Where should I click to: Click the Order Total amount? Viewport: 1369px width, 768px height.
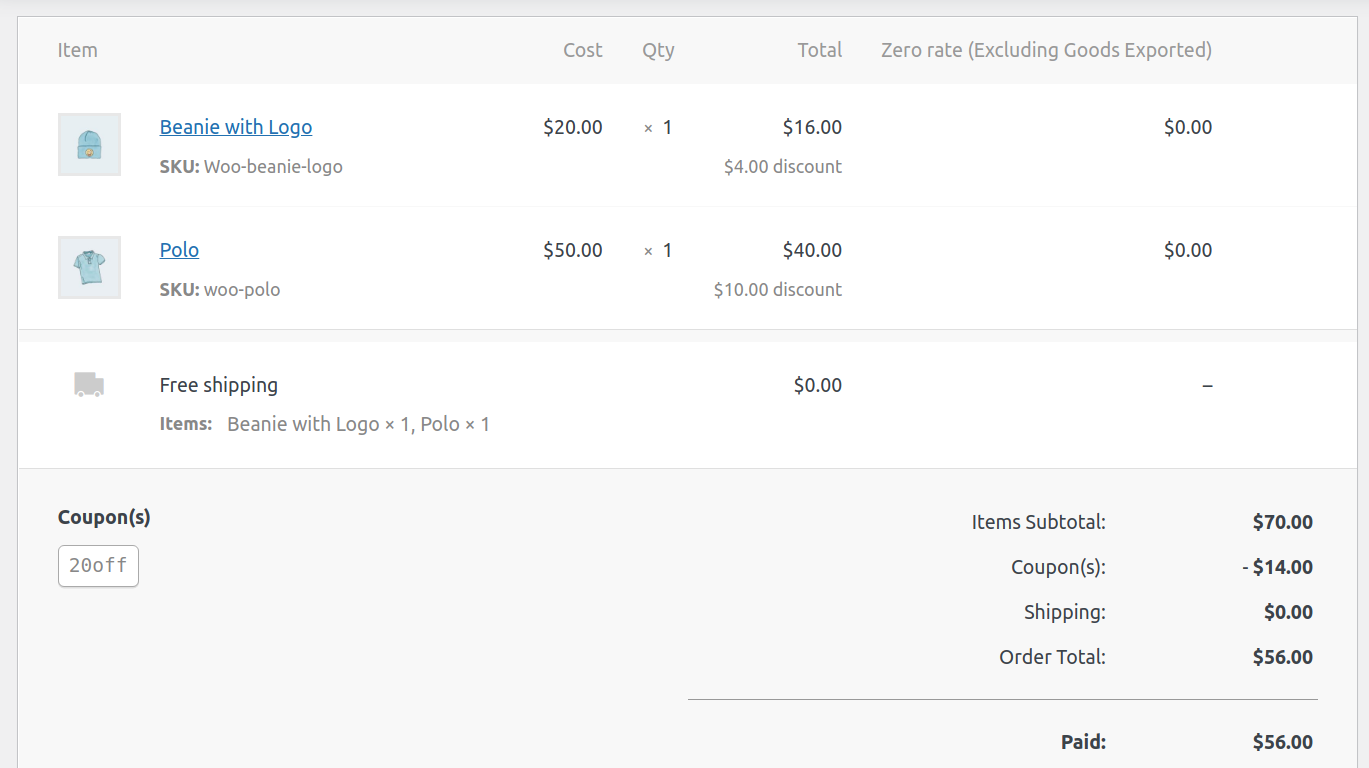pyautogui.click(x=1282, y=657)
